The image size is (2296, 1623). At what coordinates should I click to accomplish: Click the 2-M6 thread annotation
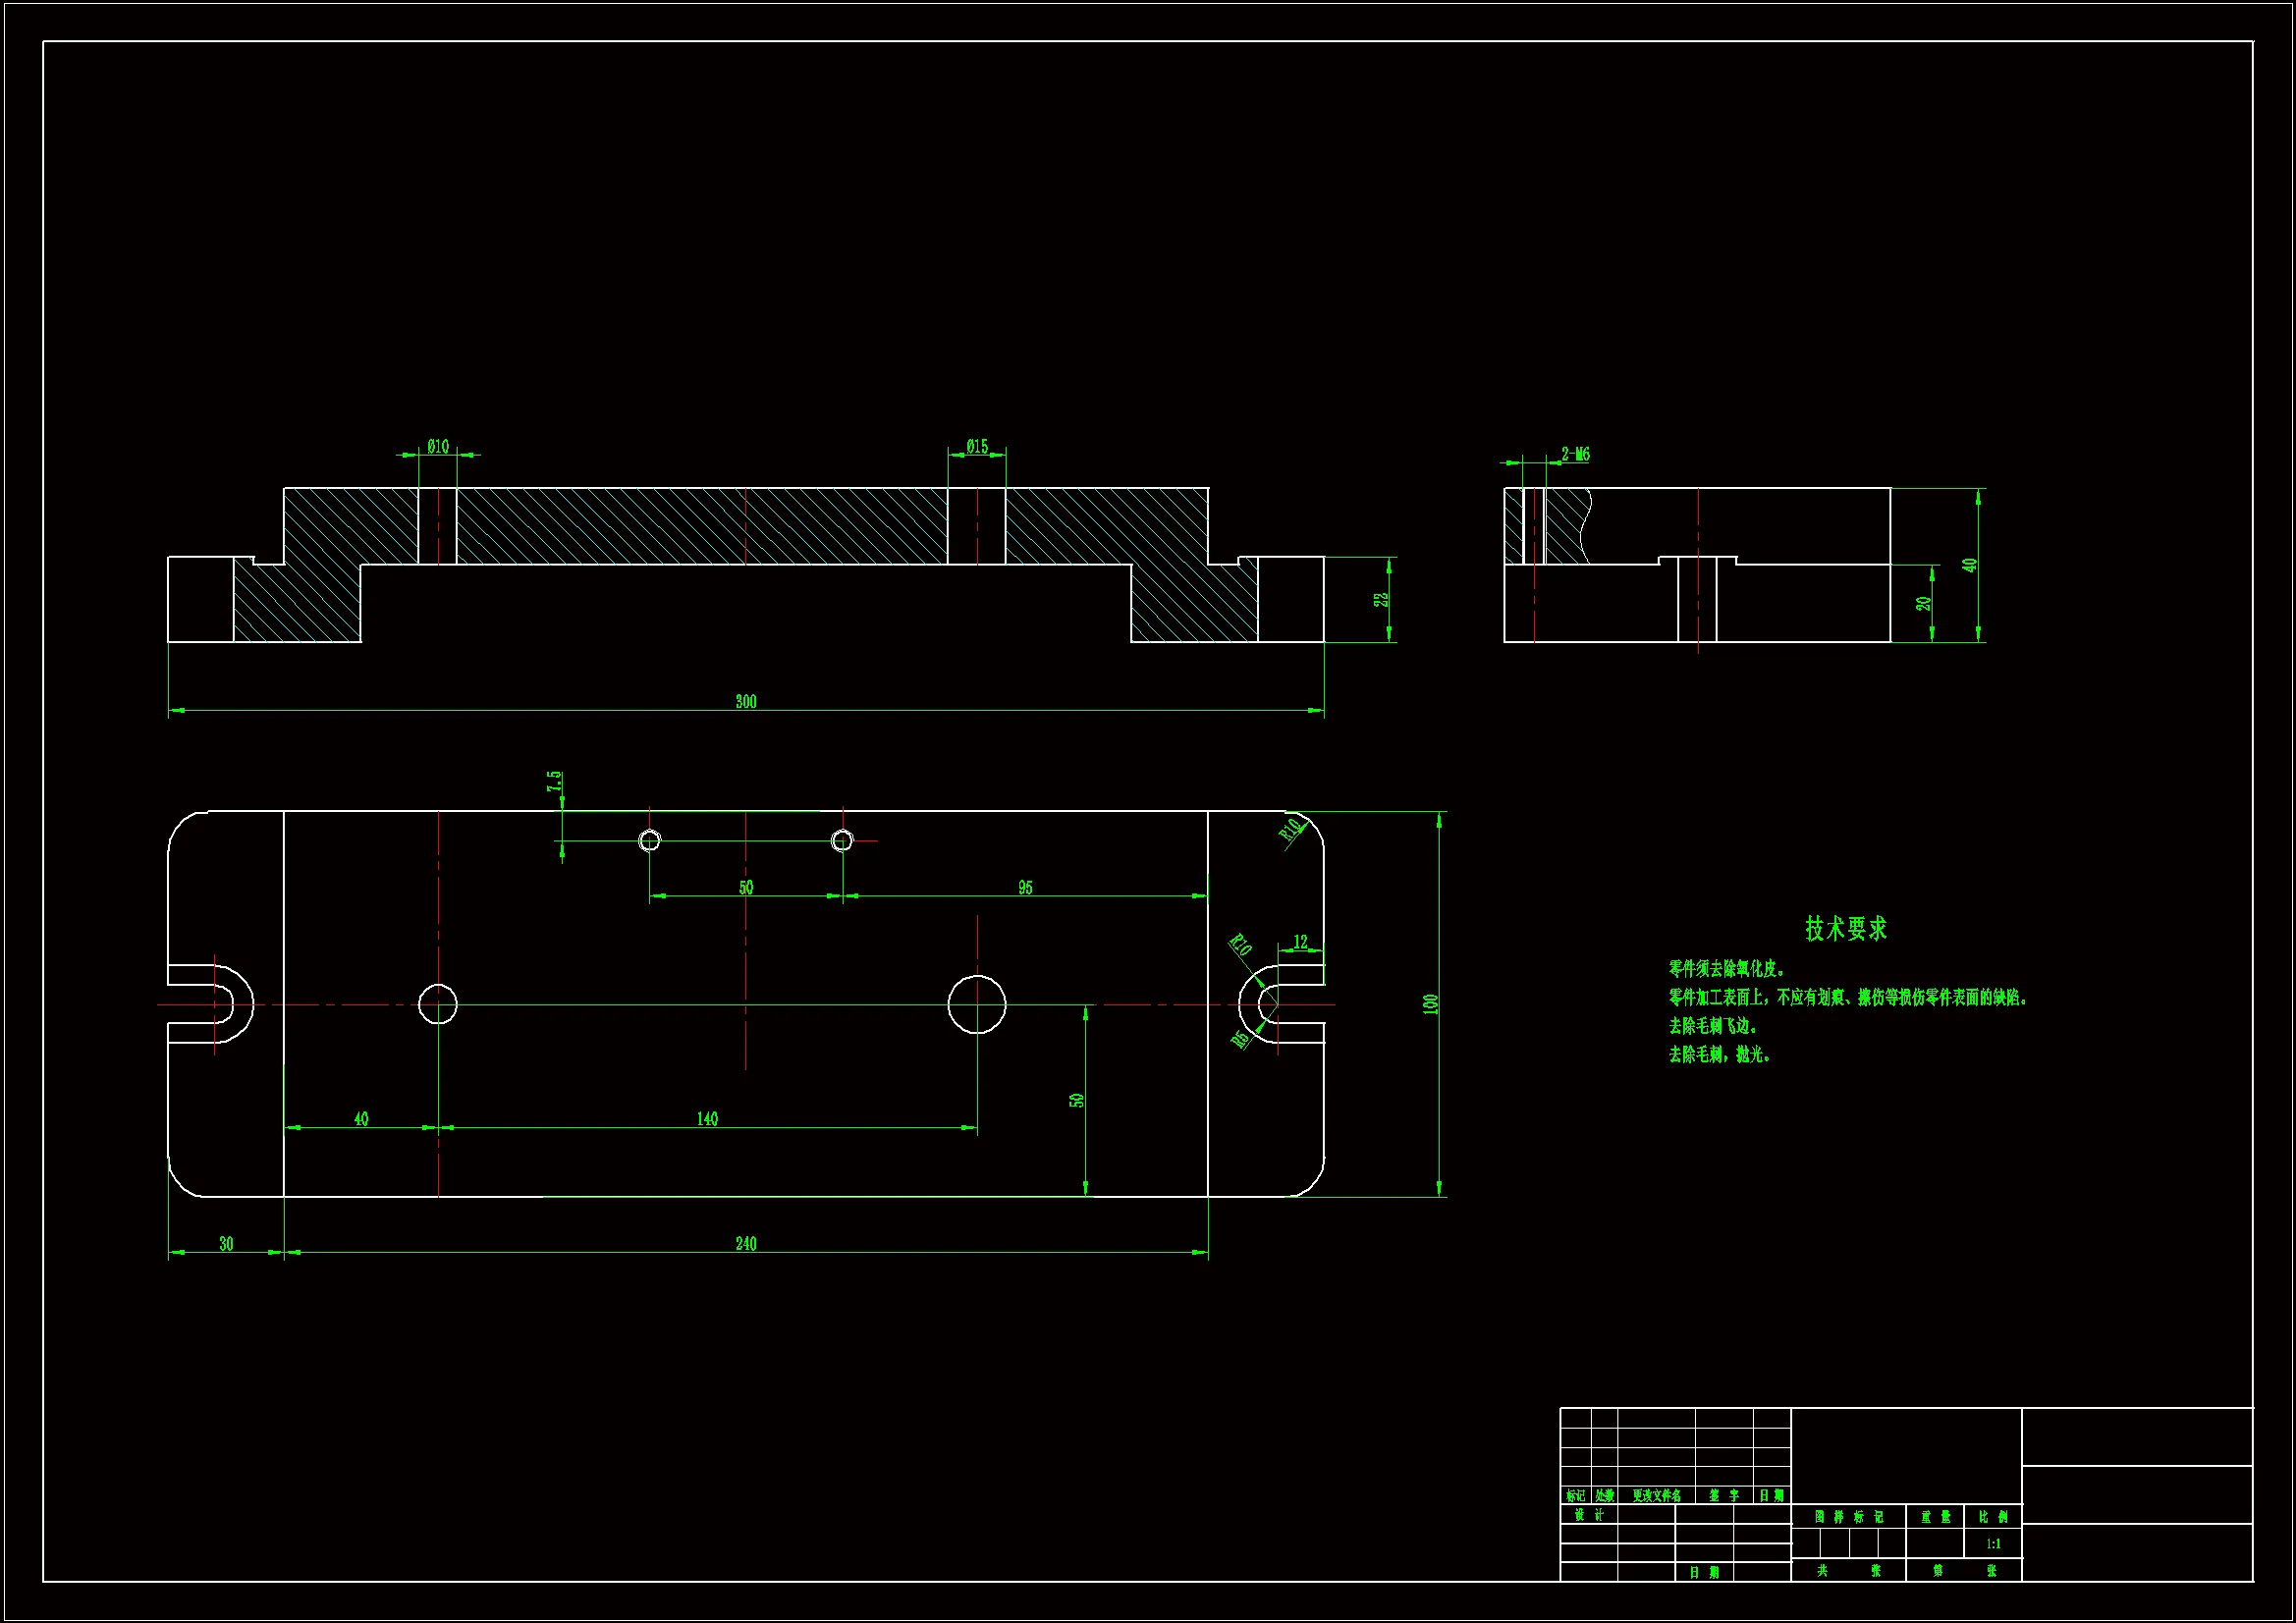click(x=1575, y=455)
